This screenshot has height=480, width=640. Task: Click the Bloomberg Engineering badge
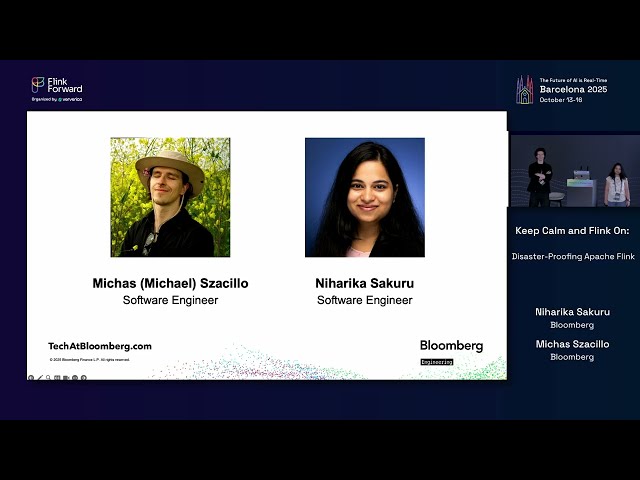tap(437, 362)
